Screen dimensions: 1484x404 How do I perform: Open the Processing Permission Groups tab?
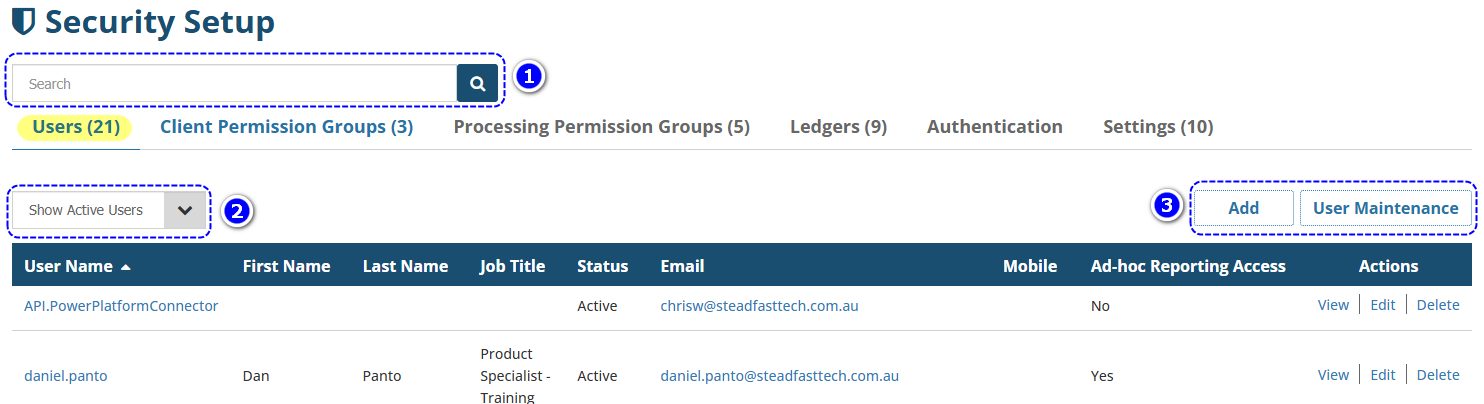(601, 127)
